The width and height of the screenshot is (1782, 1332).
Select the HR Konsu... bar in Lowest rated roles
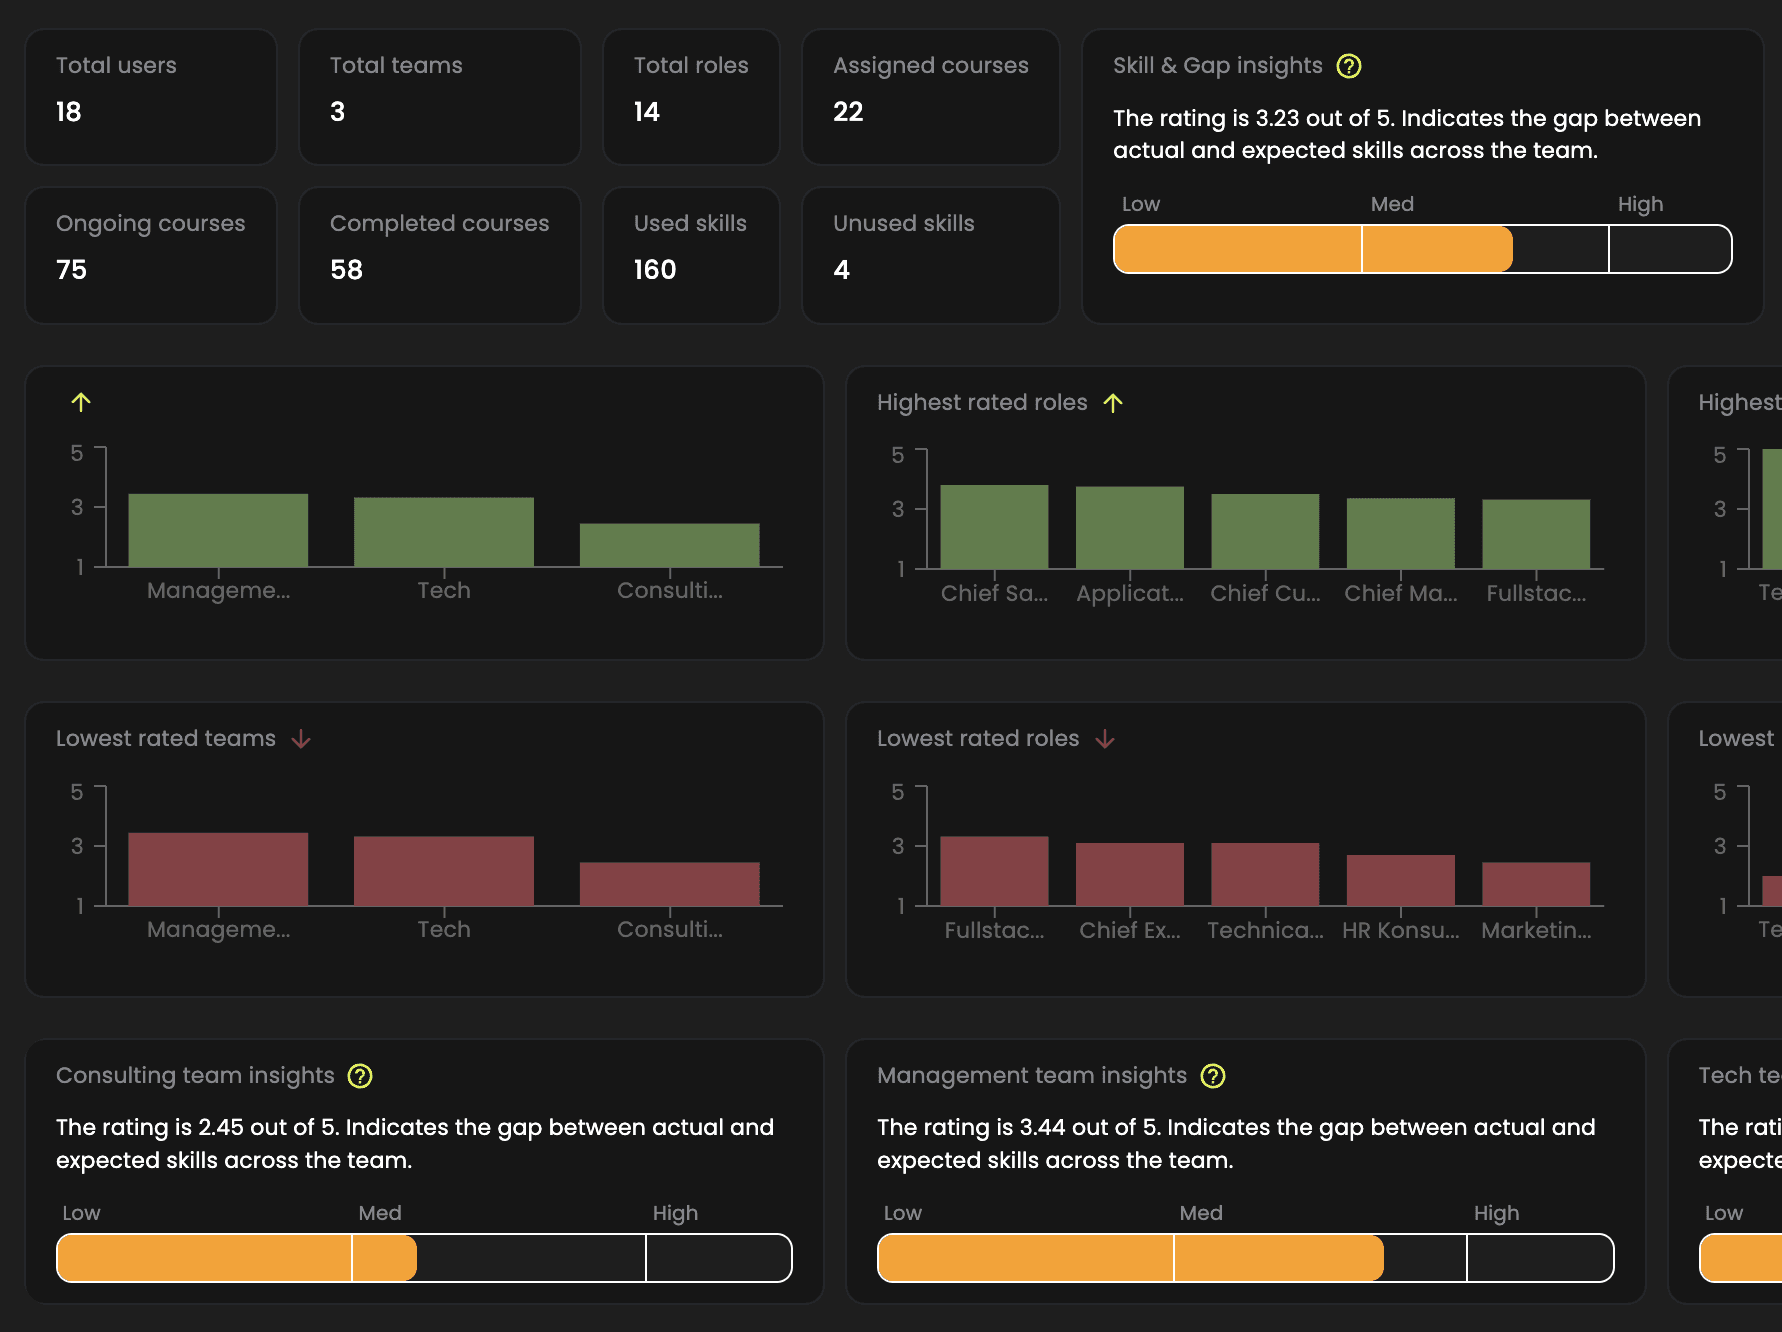click(x=1401, y=880)
